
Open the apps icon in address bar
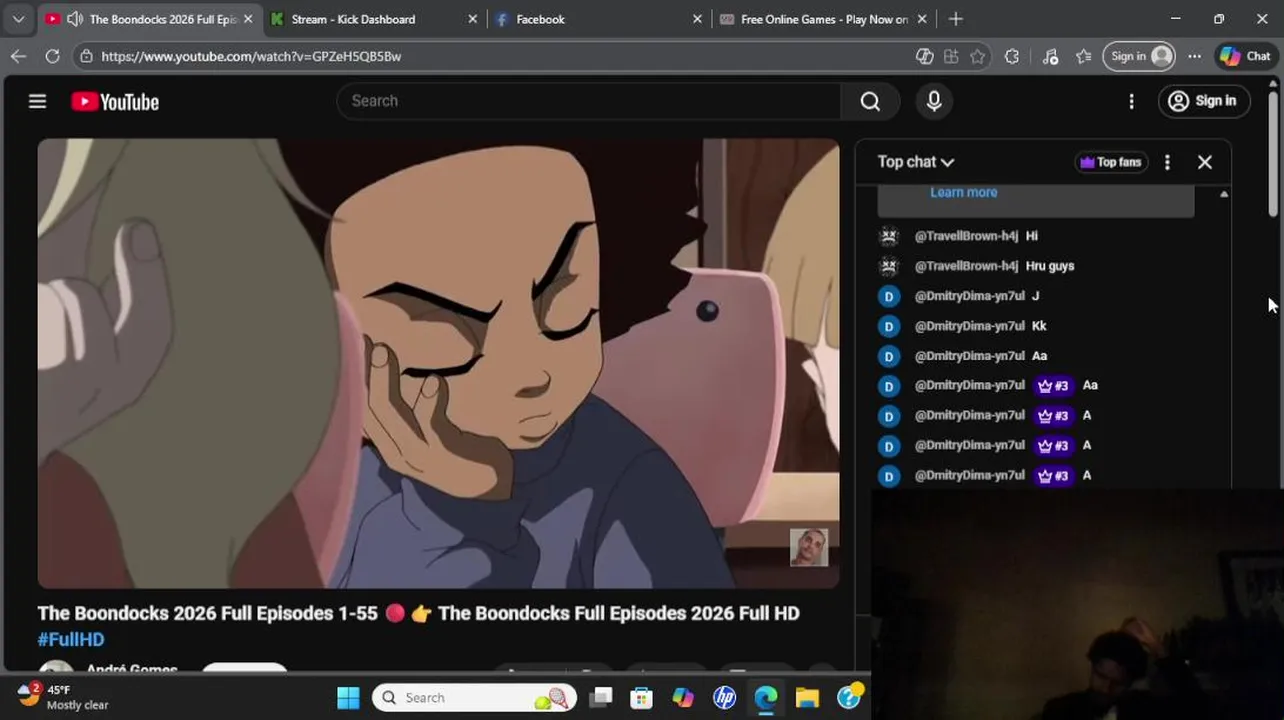pos(951,57)
